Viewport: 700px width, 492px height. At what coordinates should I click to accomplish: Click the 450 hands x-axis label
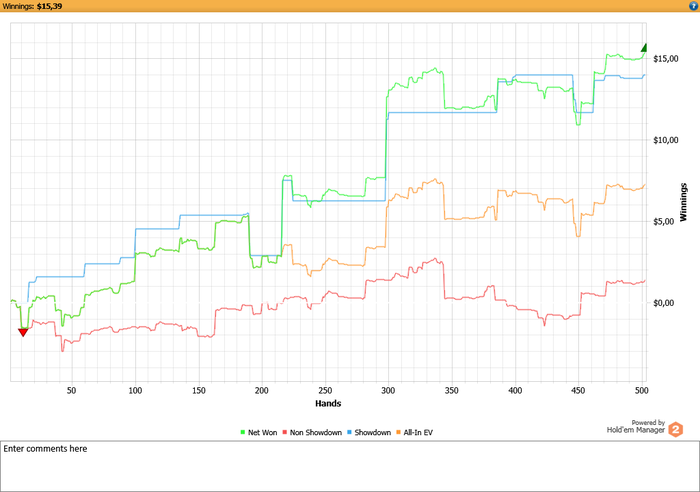(x=578, y=391)
